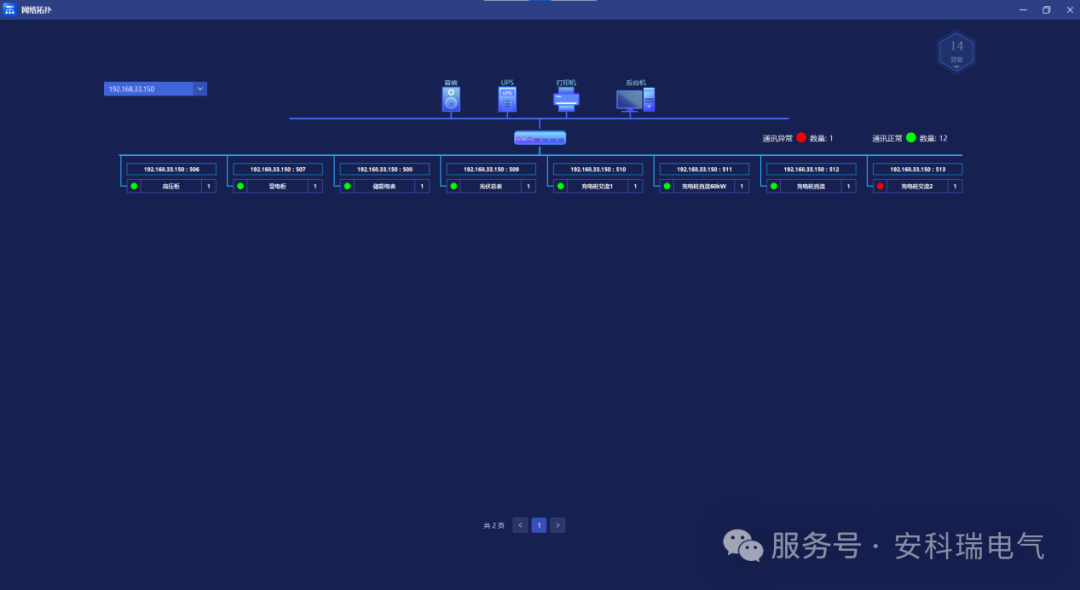Viewport: 1080px width, 590px height.
Task: Click the red 通讯异常 indicator dot
Action: coord(800,137)
